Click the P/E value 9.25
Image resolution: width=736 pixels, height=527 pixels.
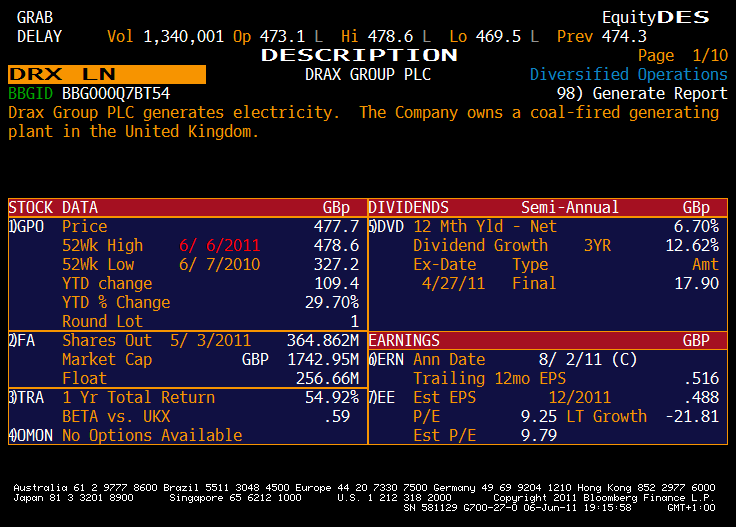[x=539, y=417]
